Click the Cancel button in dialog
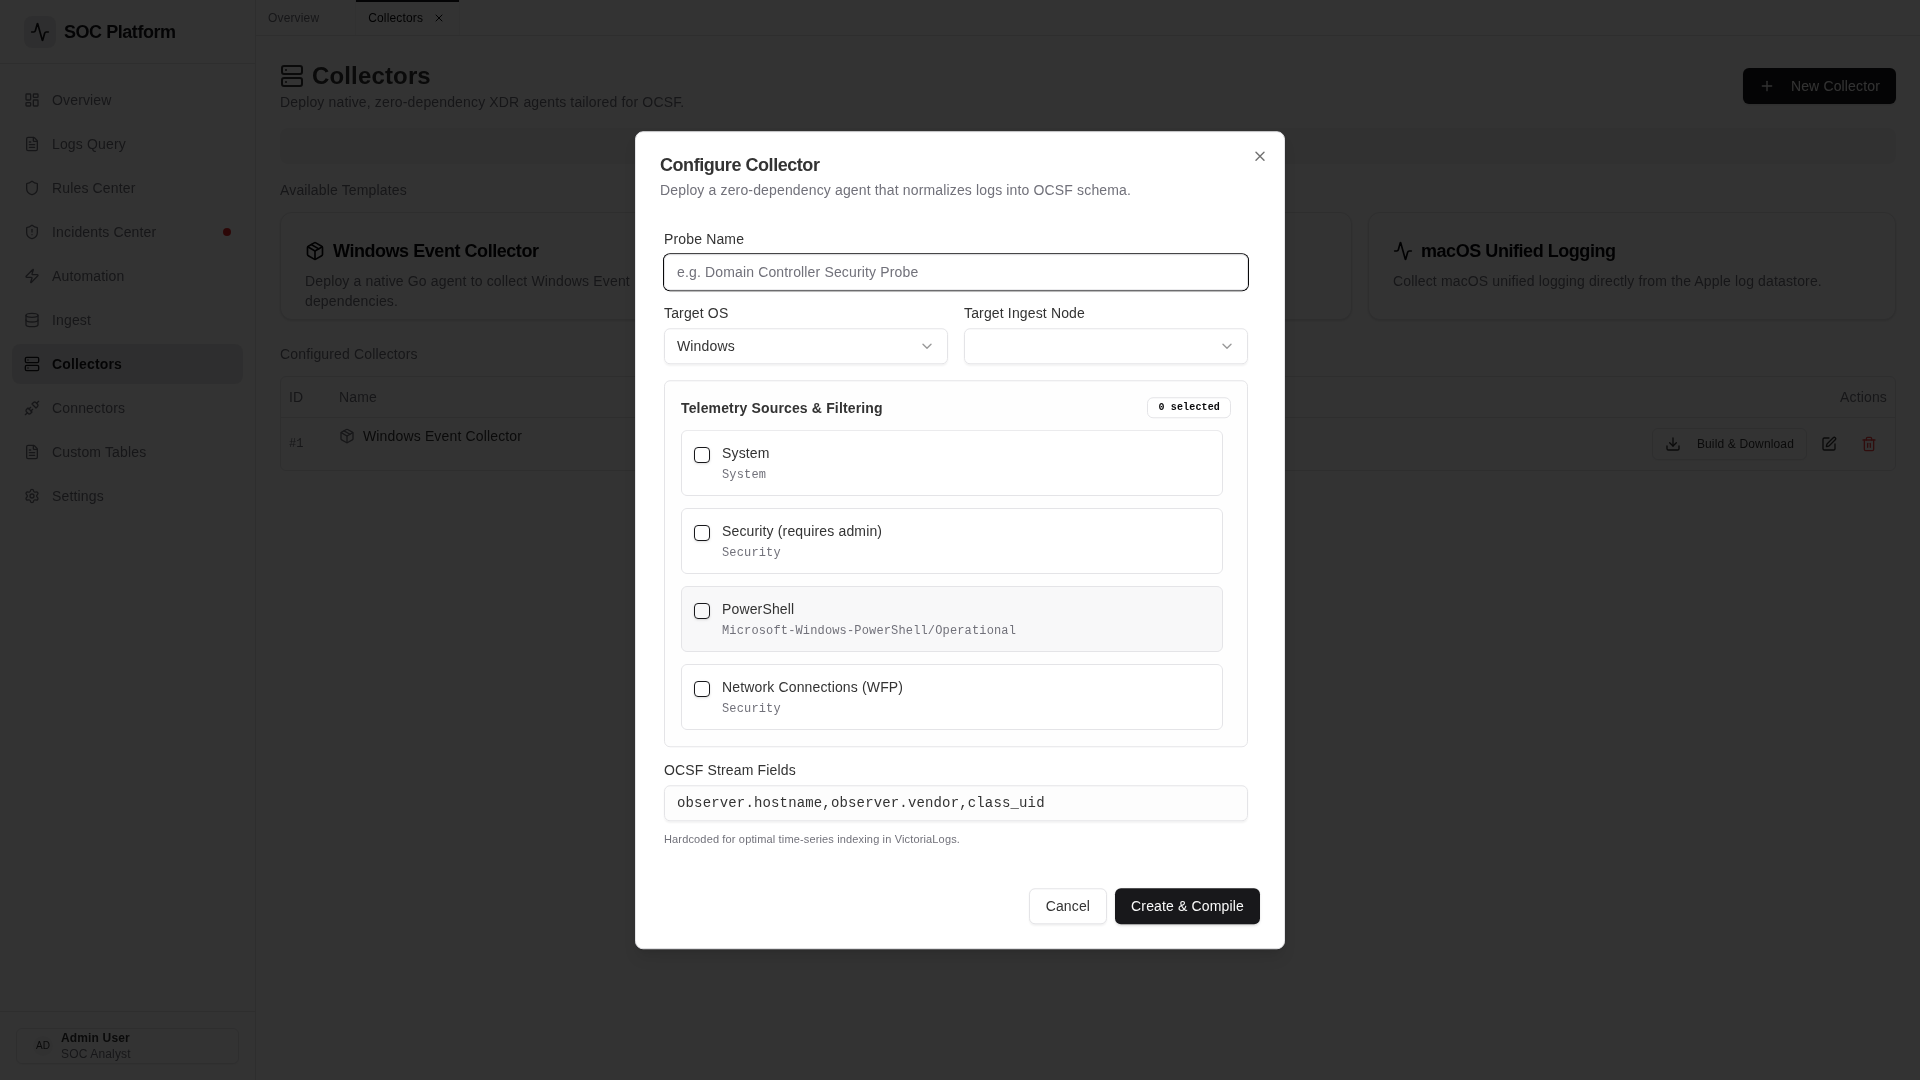Viewport: 1920px width, 1080px height. pyautogui.click(x=1067, y=906)
